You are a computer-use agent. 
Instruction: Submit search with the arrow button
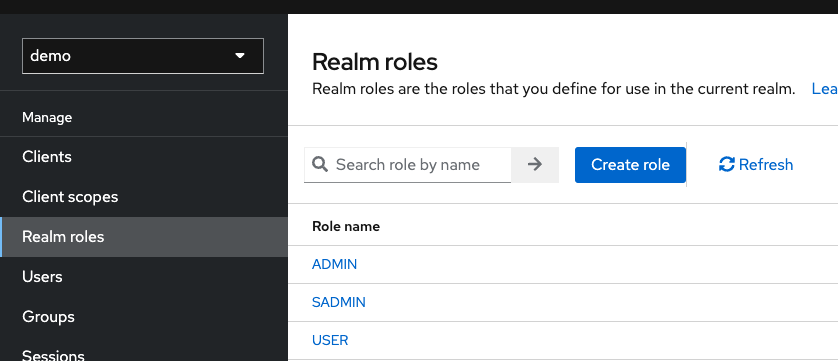coord(535,165)
